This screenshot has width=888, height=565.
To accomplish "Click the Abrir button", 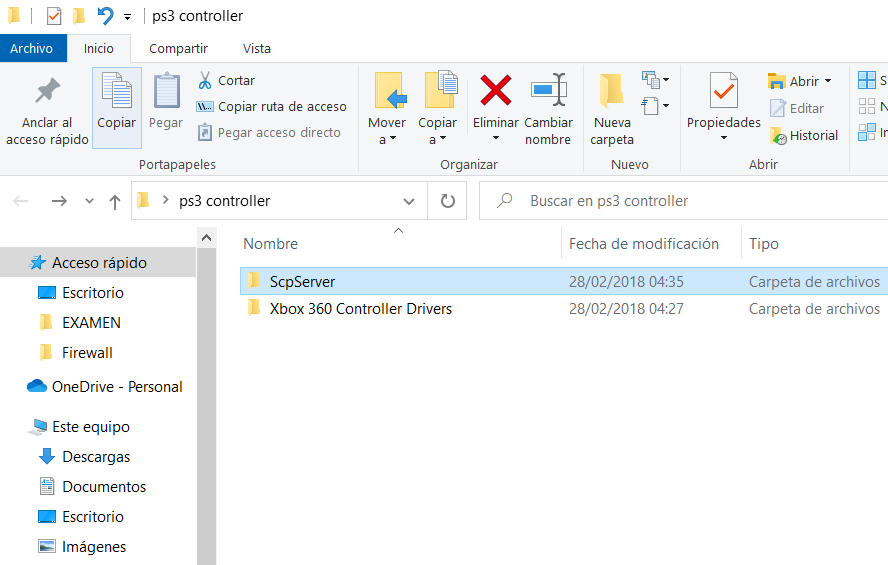I will 793,81.
